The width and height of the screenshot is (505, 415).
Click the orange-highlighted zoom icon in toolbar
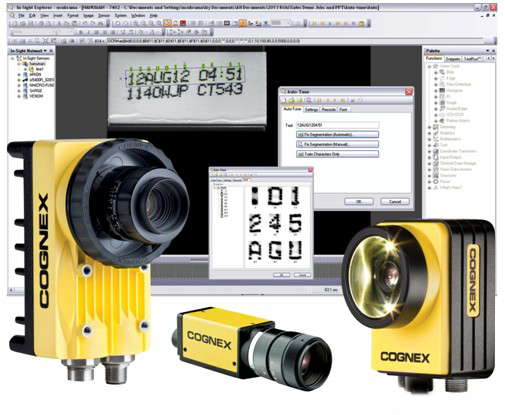pyautogui.click(x=167, y=23)
